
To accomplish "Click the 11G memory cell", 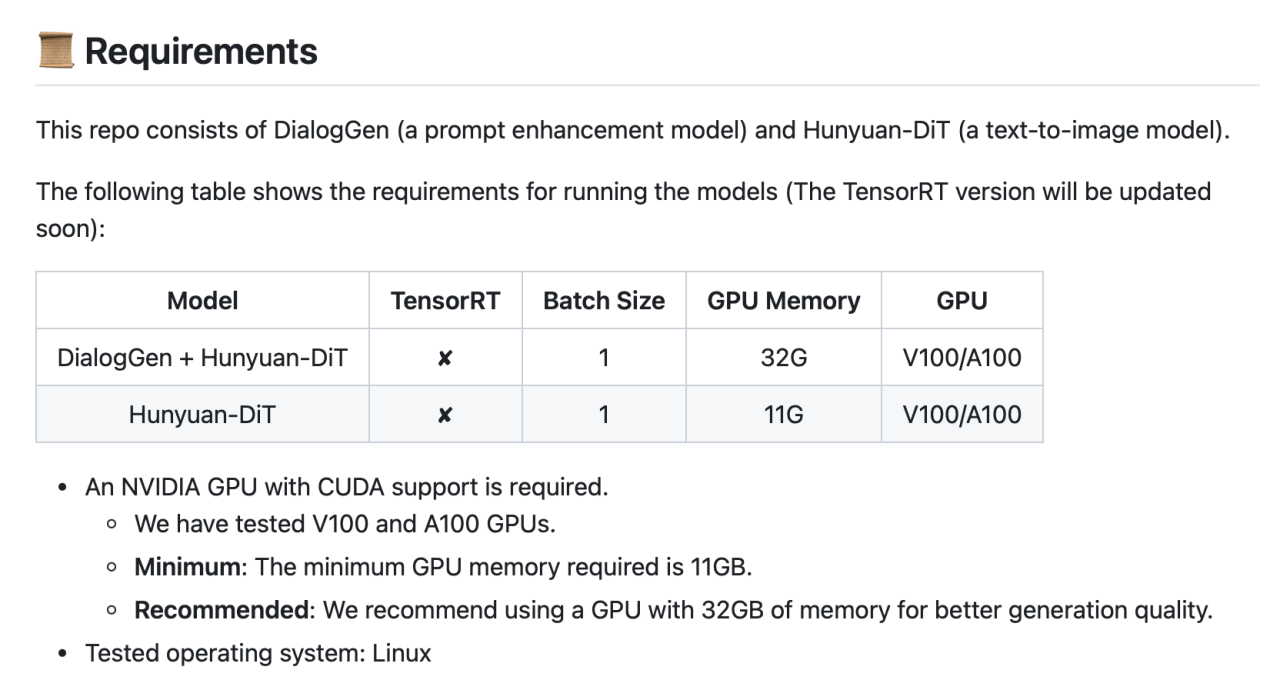I will [x=783, y=414].
